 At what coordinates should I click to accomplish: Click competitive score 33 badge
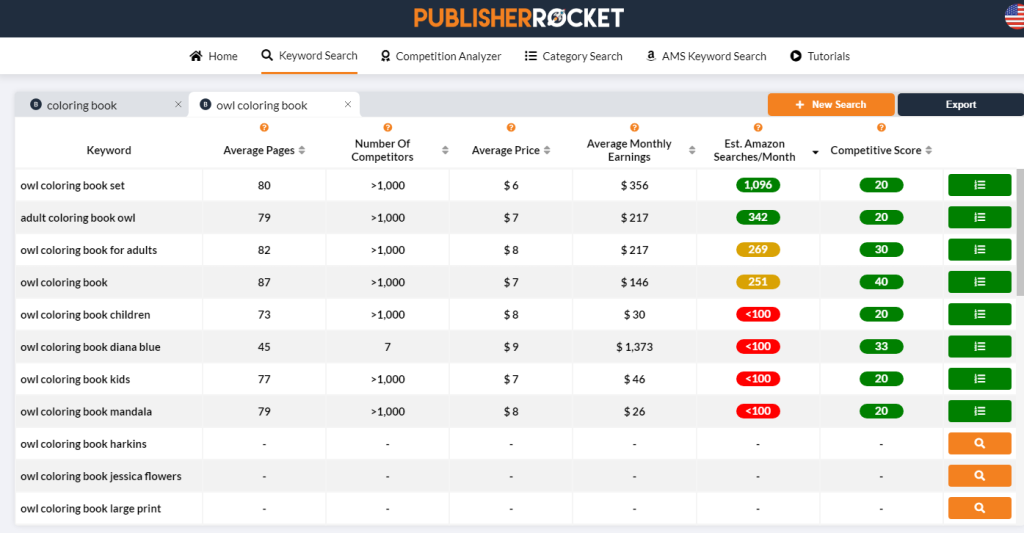coord(881,347)
